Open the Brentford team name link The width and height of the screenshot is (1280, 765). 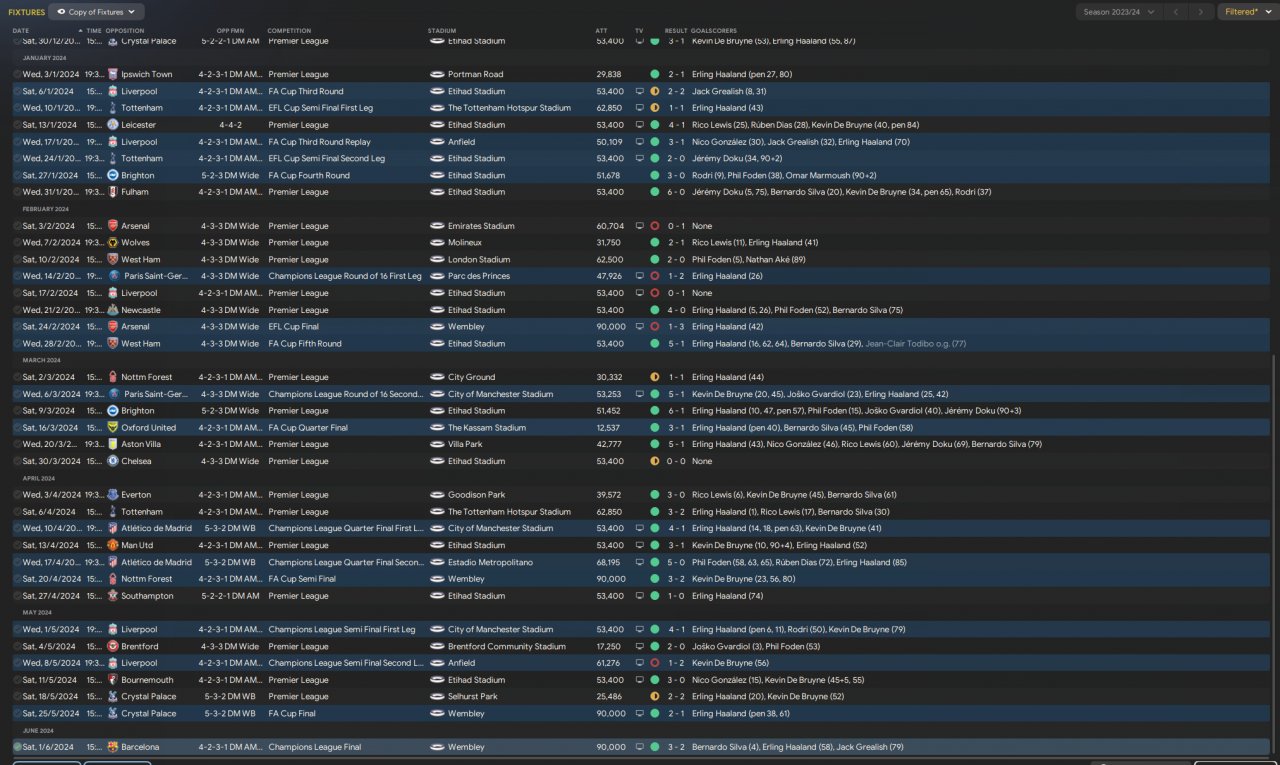point(140,647)
